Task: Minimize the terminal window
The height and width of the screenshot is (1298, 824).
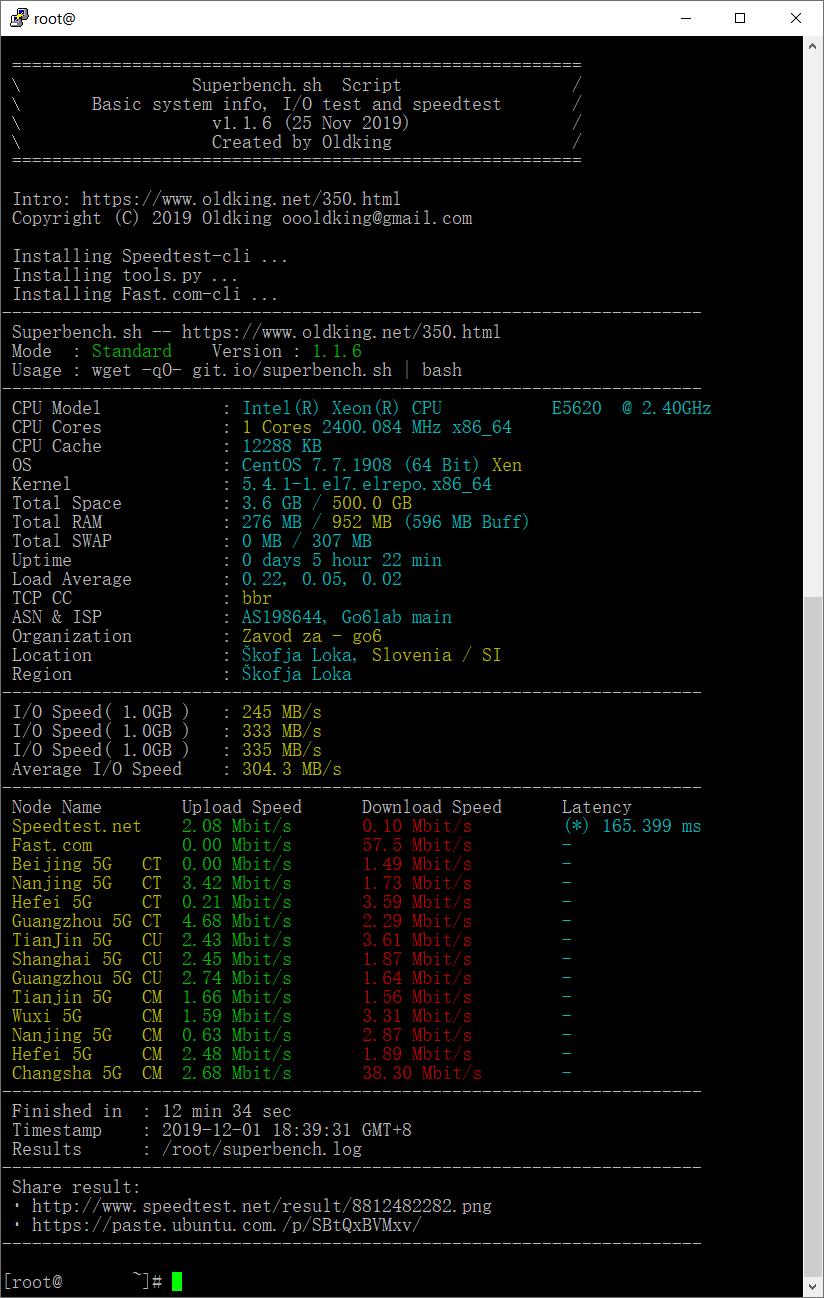Action: pos(685,18)
